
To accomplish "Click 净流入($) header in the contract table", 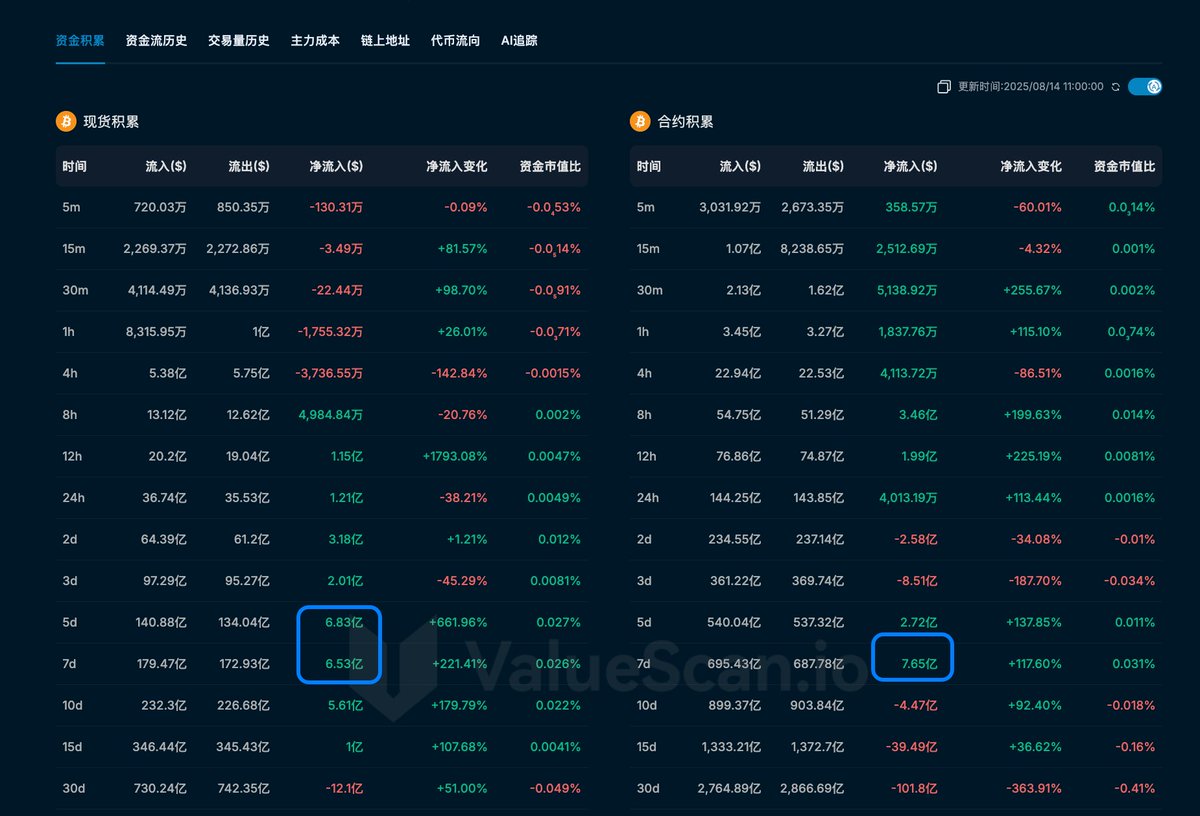I will (910, 167).
